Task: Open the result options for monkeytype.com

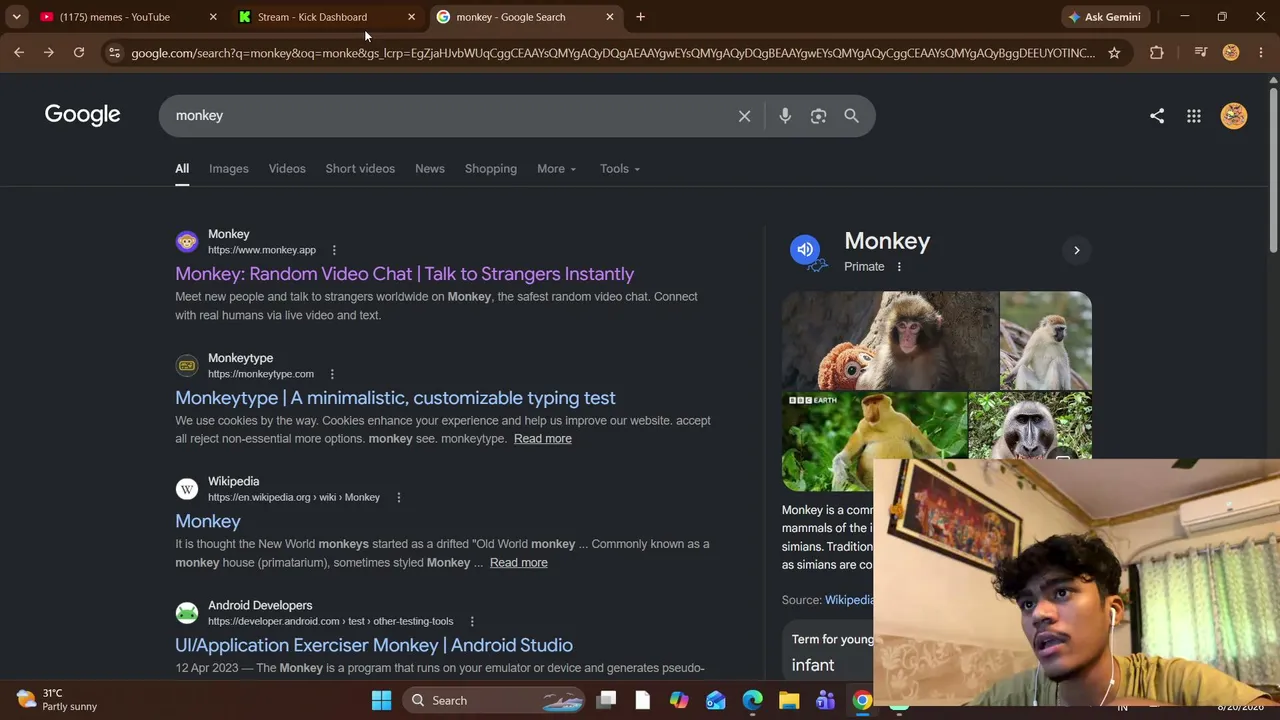Action: point(332,374)
